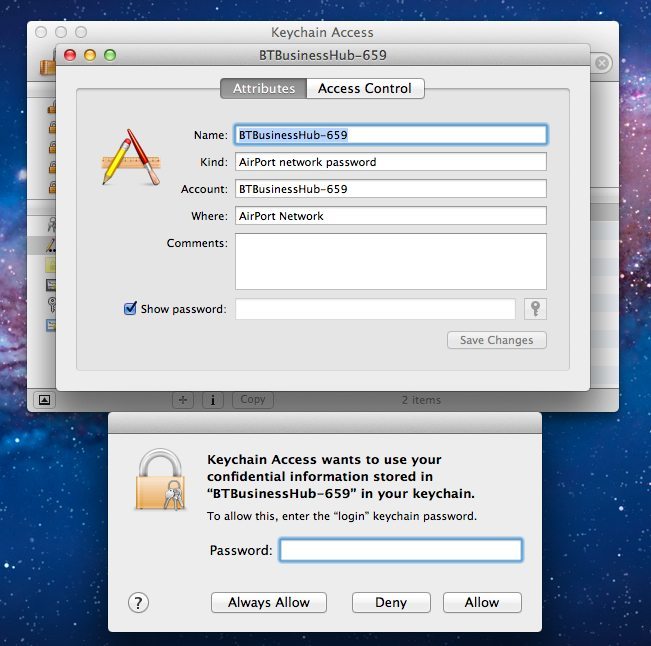The width and height of the screenshot is (651, 646).
Task: Click the Save Changes button
Action: 497,340
